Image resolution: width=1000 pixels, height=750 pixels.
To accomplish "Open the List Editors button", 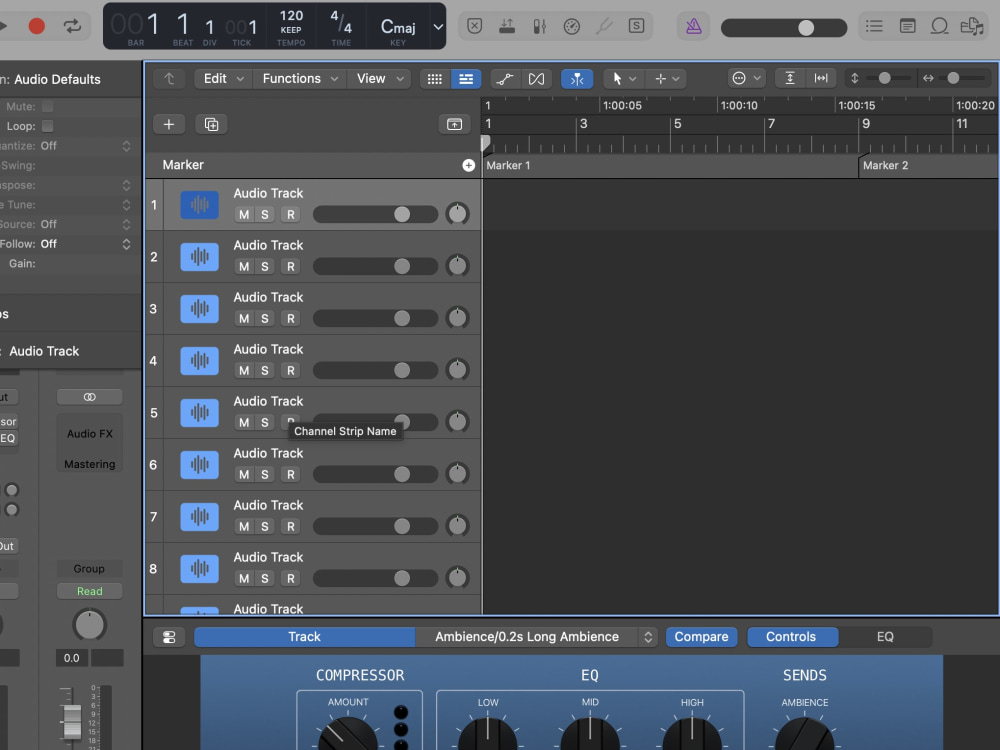I will coord(874,26).
